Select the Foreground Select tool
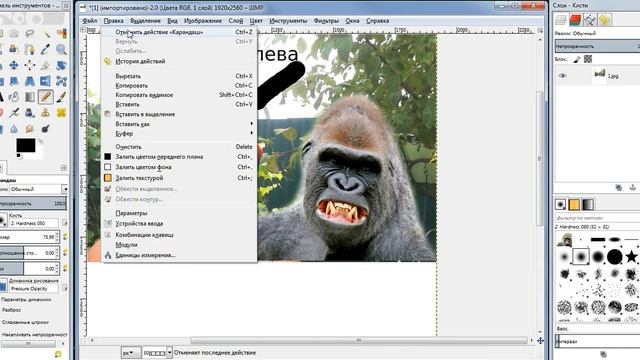 [14, 49]
